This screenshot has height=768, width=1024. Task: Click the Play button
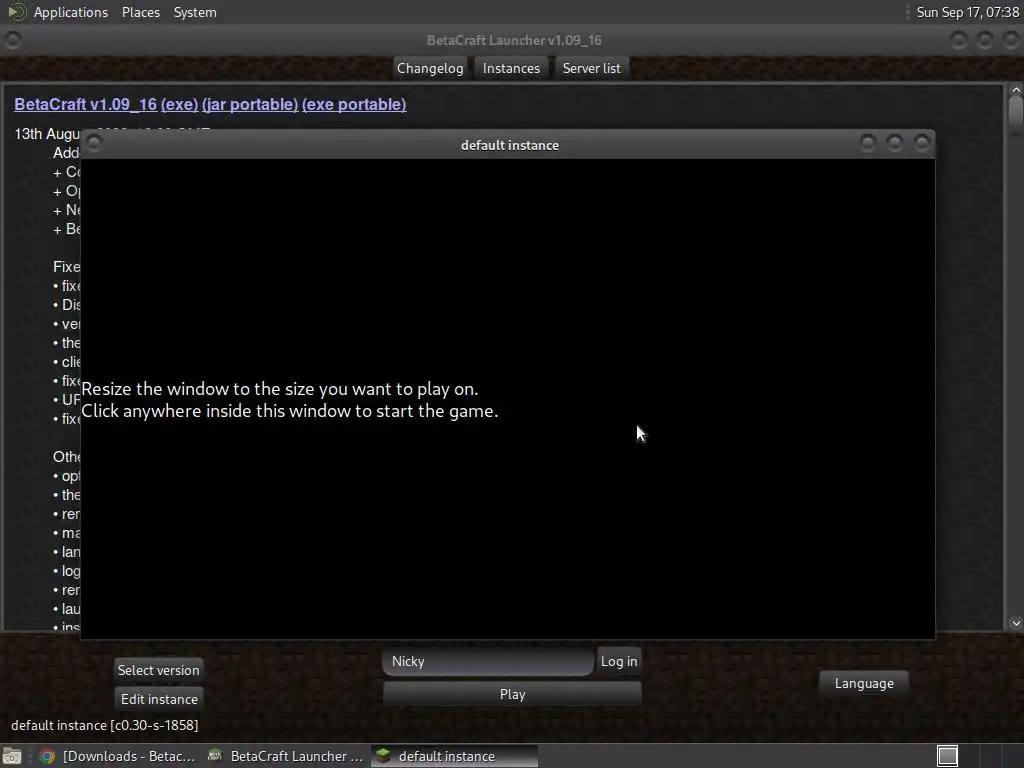(512, 694)
